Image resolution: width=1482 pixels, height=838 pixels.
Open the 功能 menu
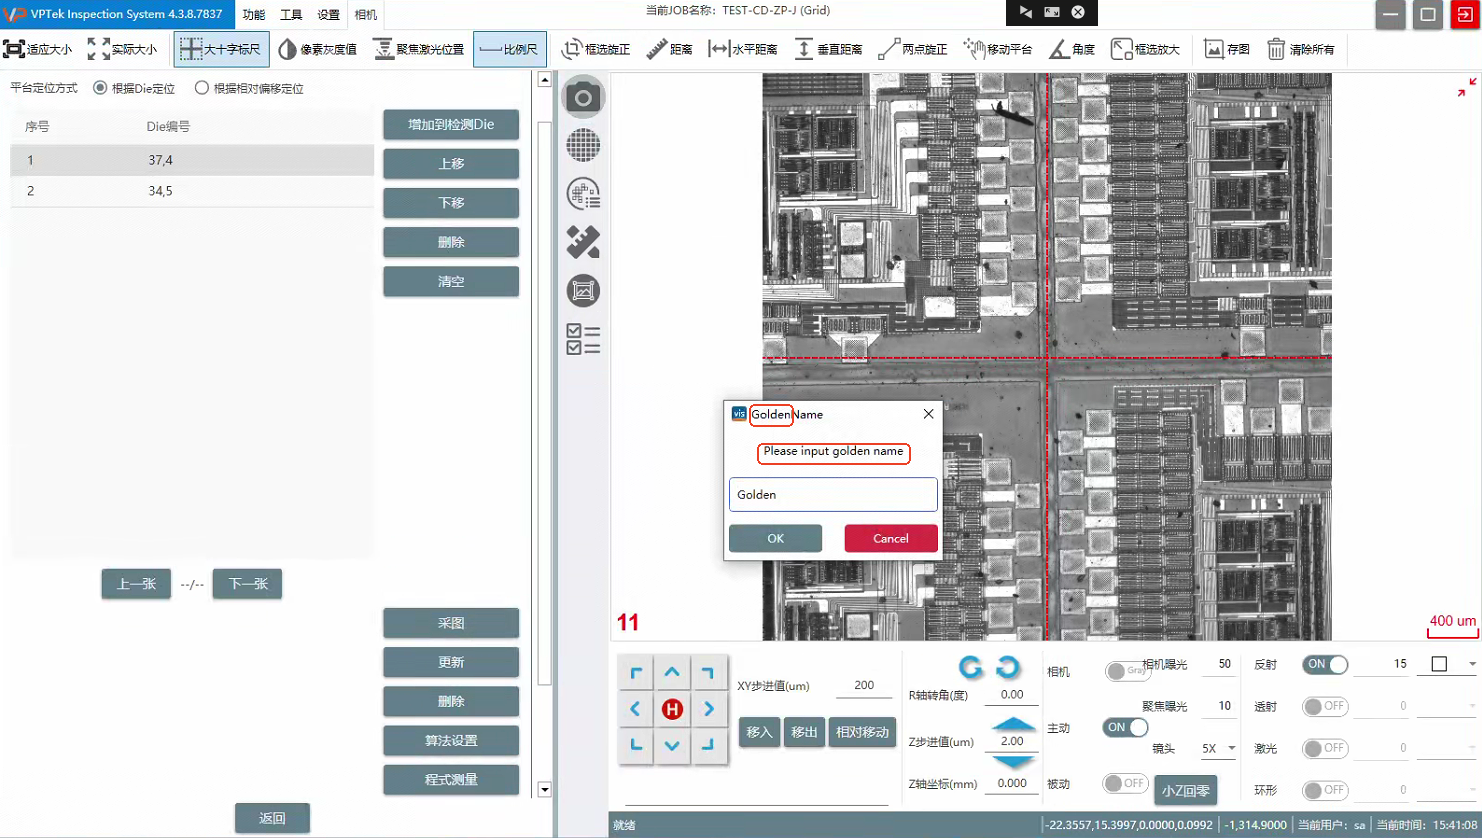254,15
